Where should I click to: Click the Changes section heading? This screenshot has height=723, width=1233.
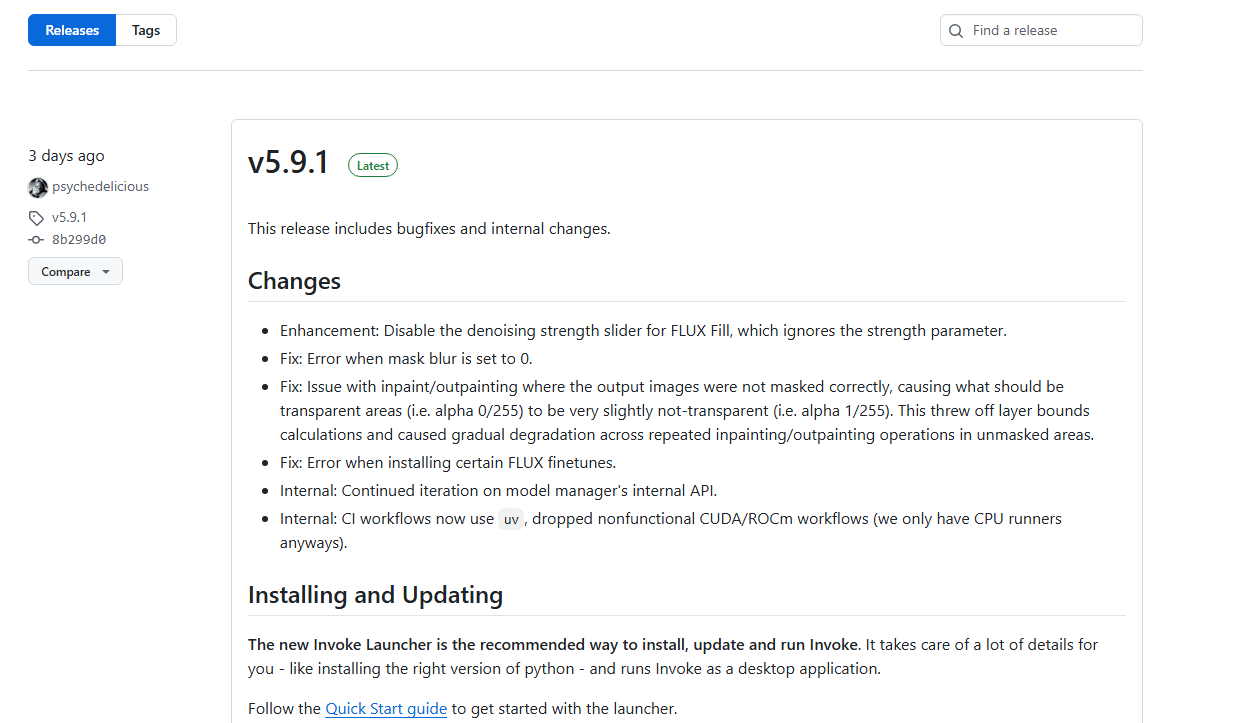294,281
